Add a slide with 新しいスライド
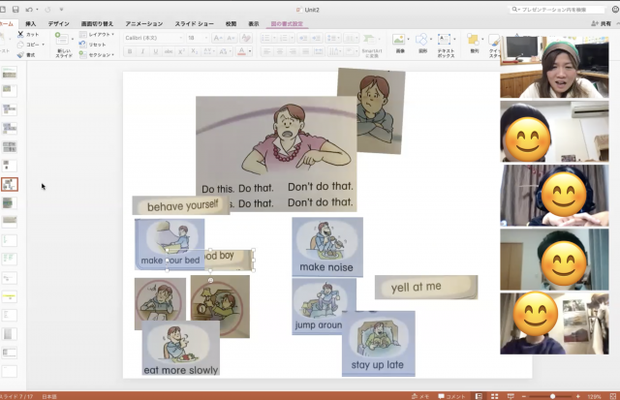This screenshot has height=400, width=620. (x=63, y=45)
